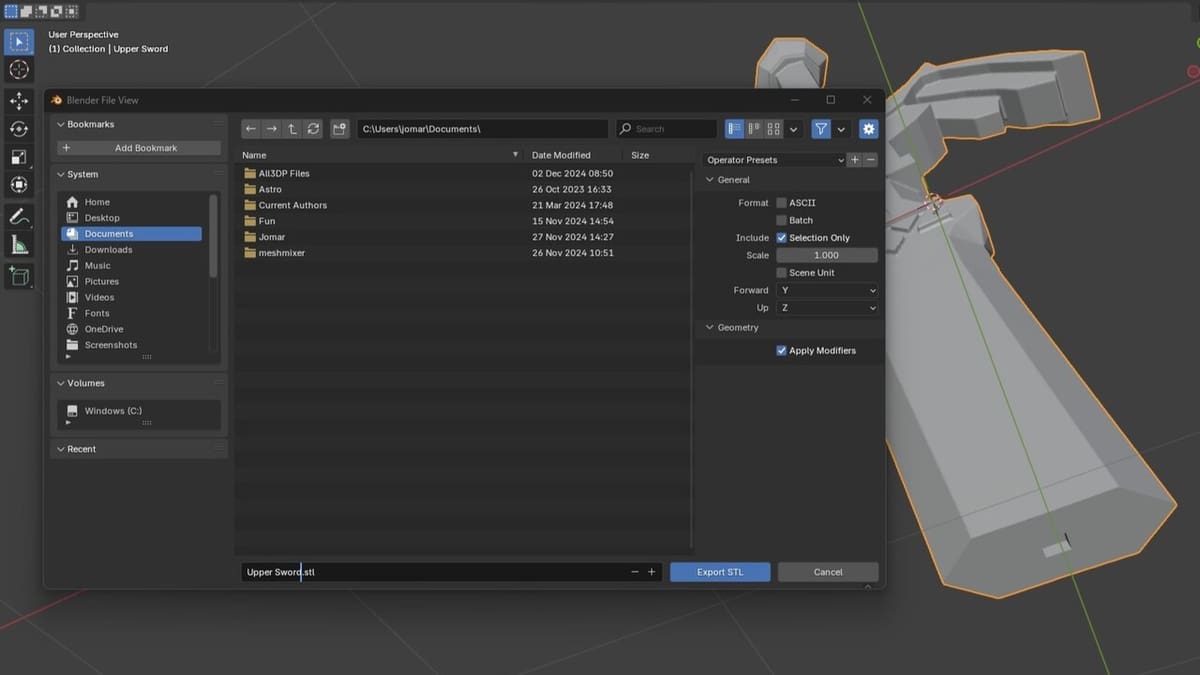Image resolution: width=1200 pixels, height=675 pixels.
Task: Click the intersect selection mode icon
Action: [71, 12]
